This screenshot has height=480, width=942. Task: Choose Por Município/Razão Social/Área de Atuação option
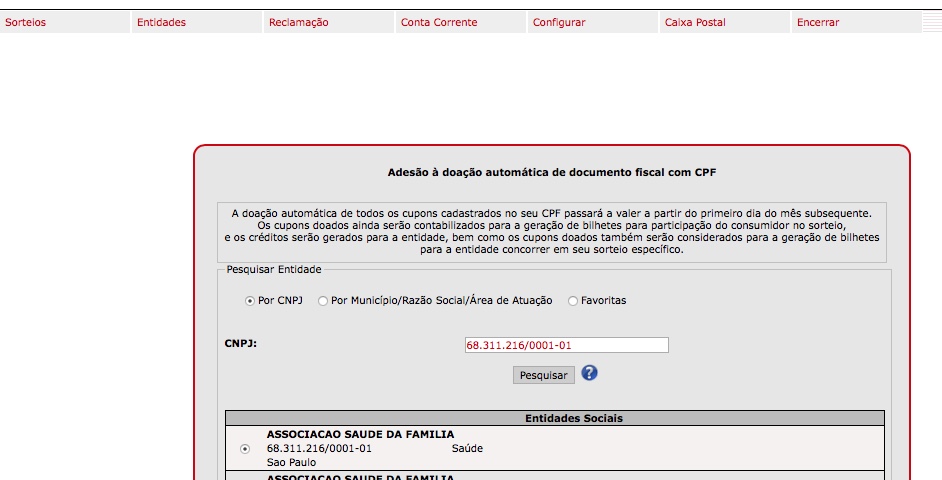(x=323, y=301)
